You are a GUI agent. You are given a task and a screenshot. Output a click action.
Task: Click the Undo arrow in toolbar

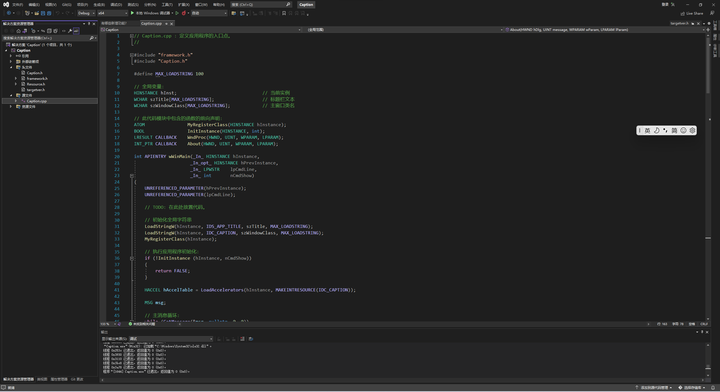pyautogui.click(x=57, y=13)
